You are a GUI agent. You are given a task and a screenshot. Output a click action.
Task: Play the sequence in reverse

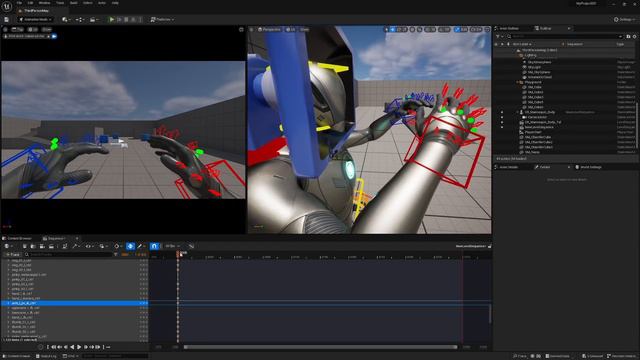(x=72, y=347)
